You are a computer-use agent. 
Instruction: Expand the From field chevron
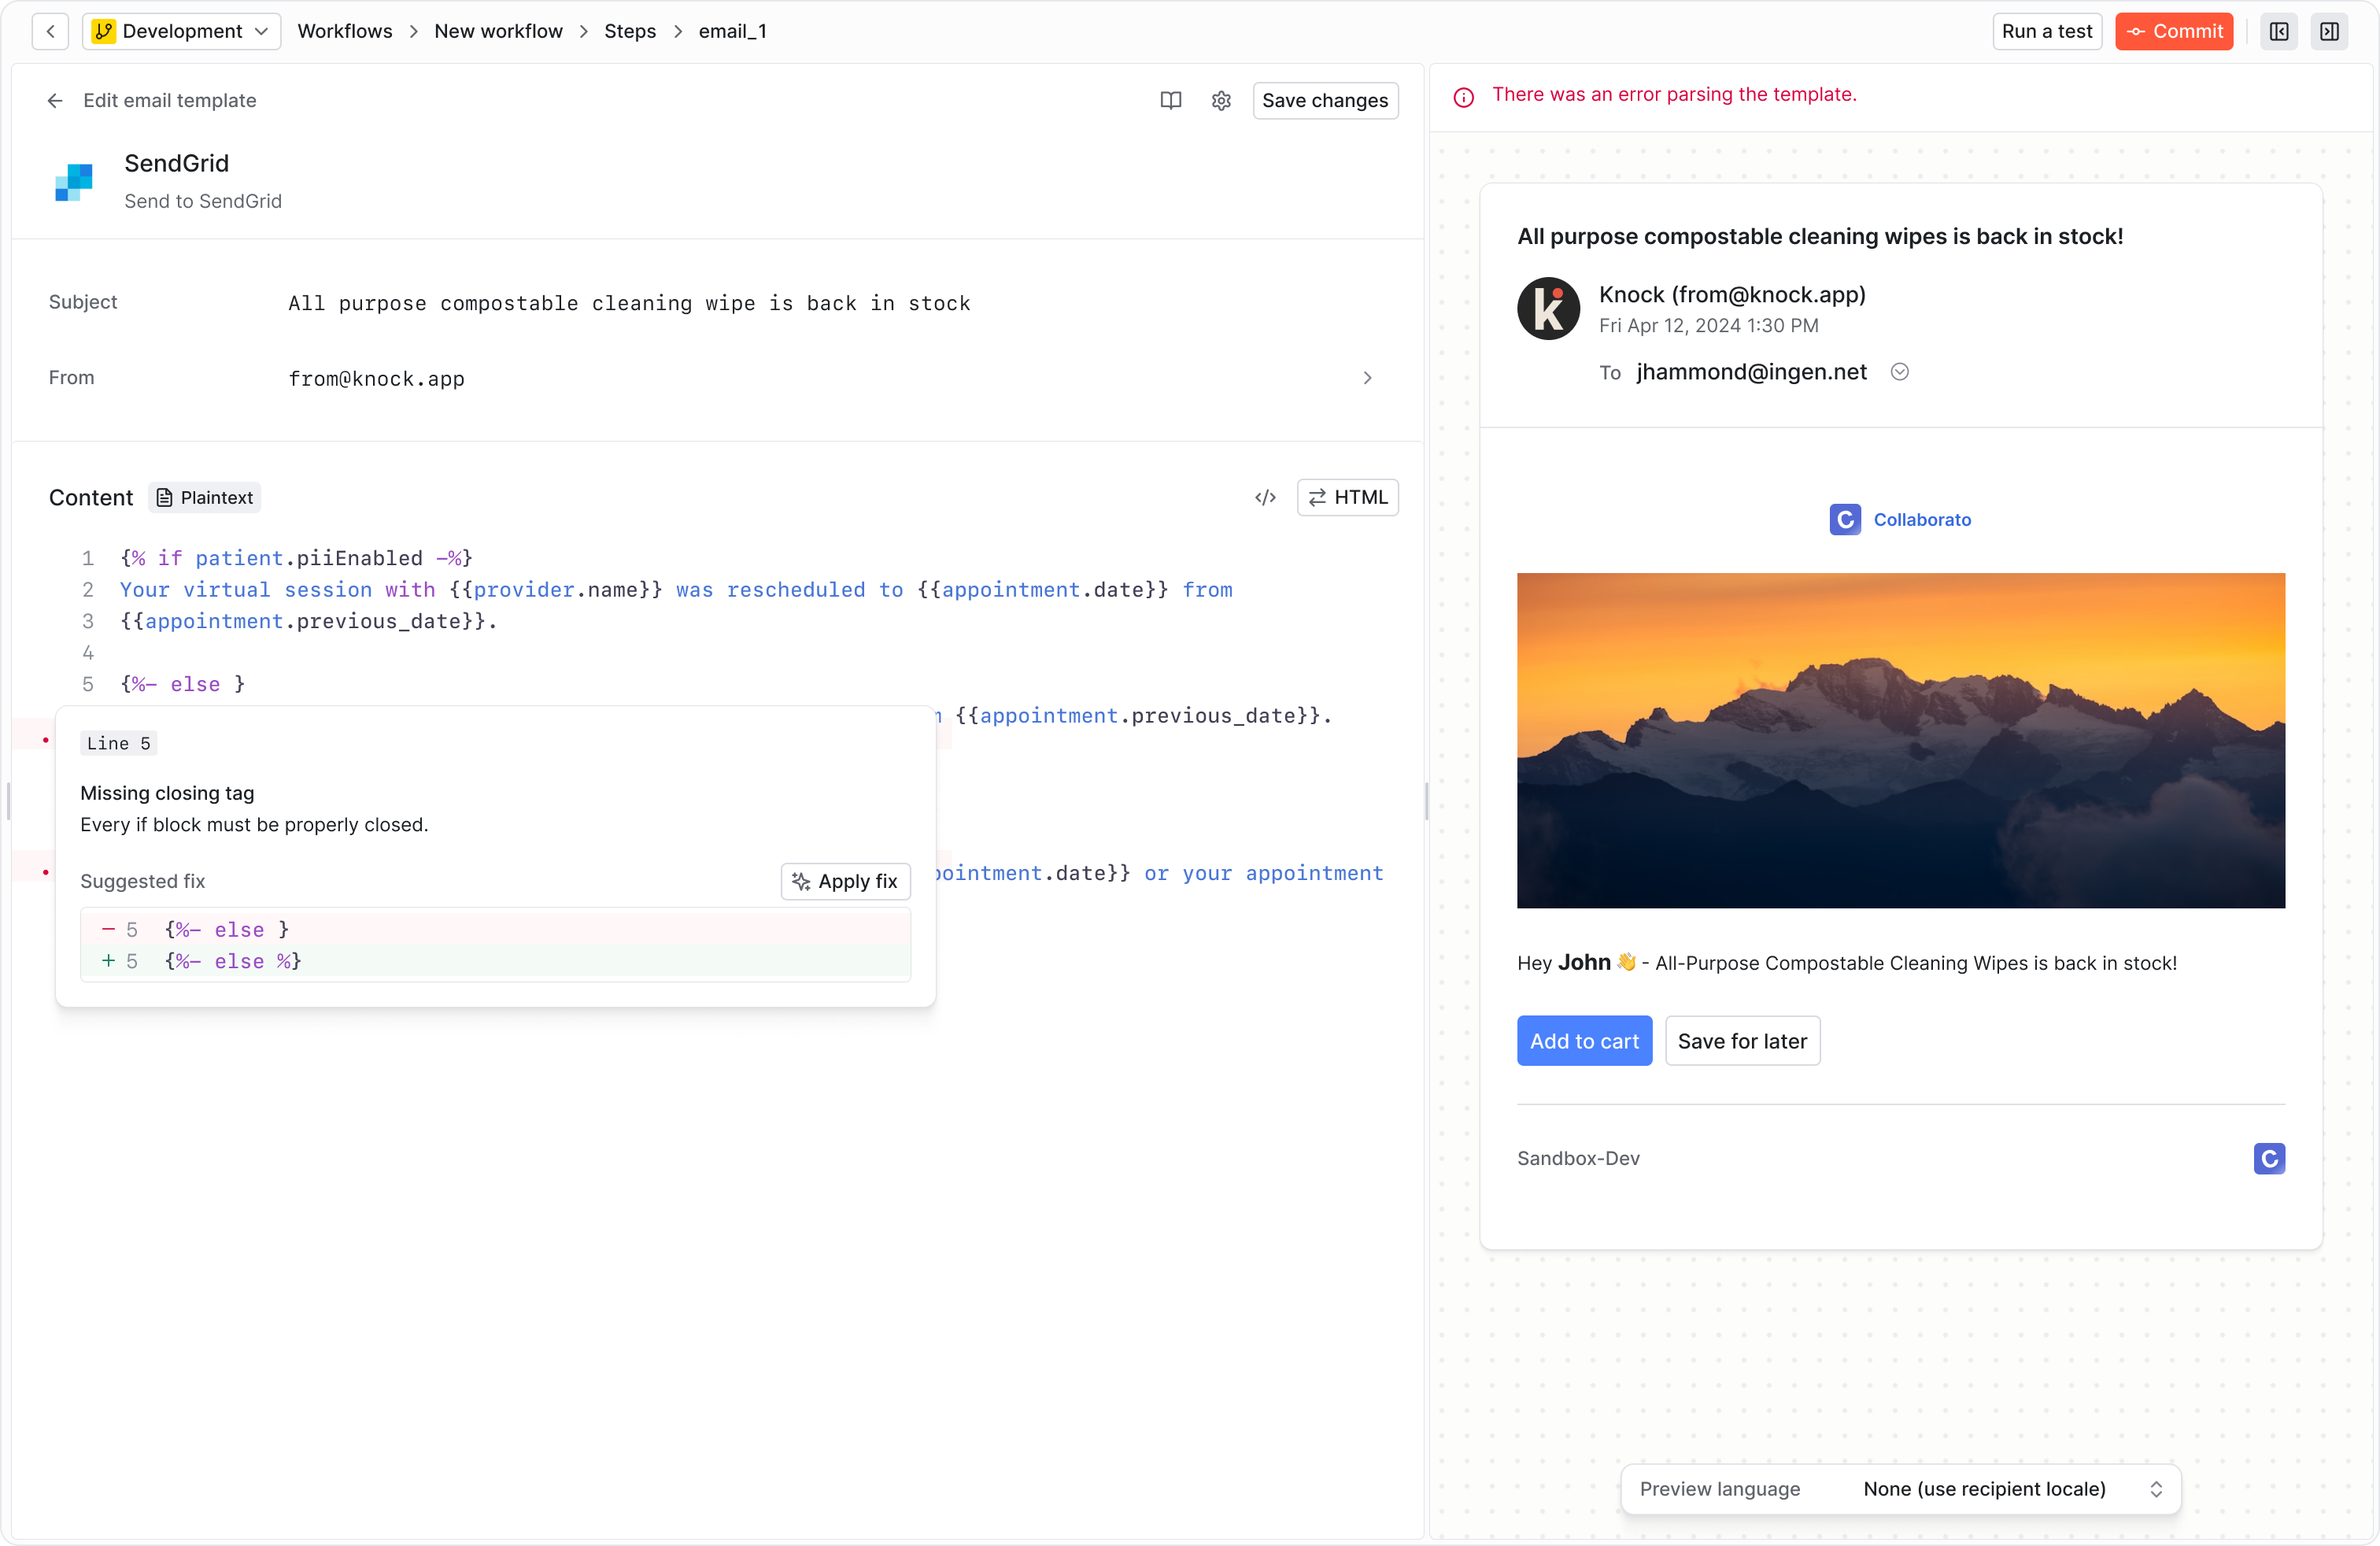[1367, 378]
